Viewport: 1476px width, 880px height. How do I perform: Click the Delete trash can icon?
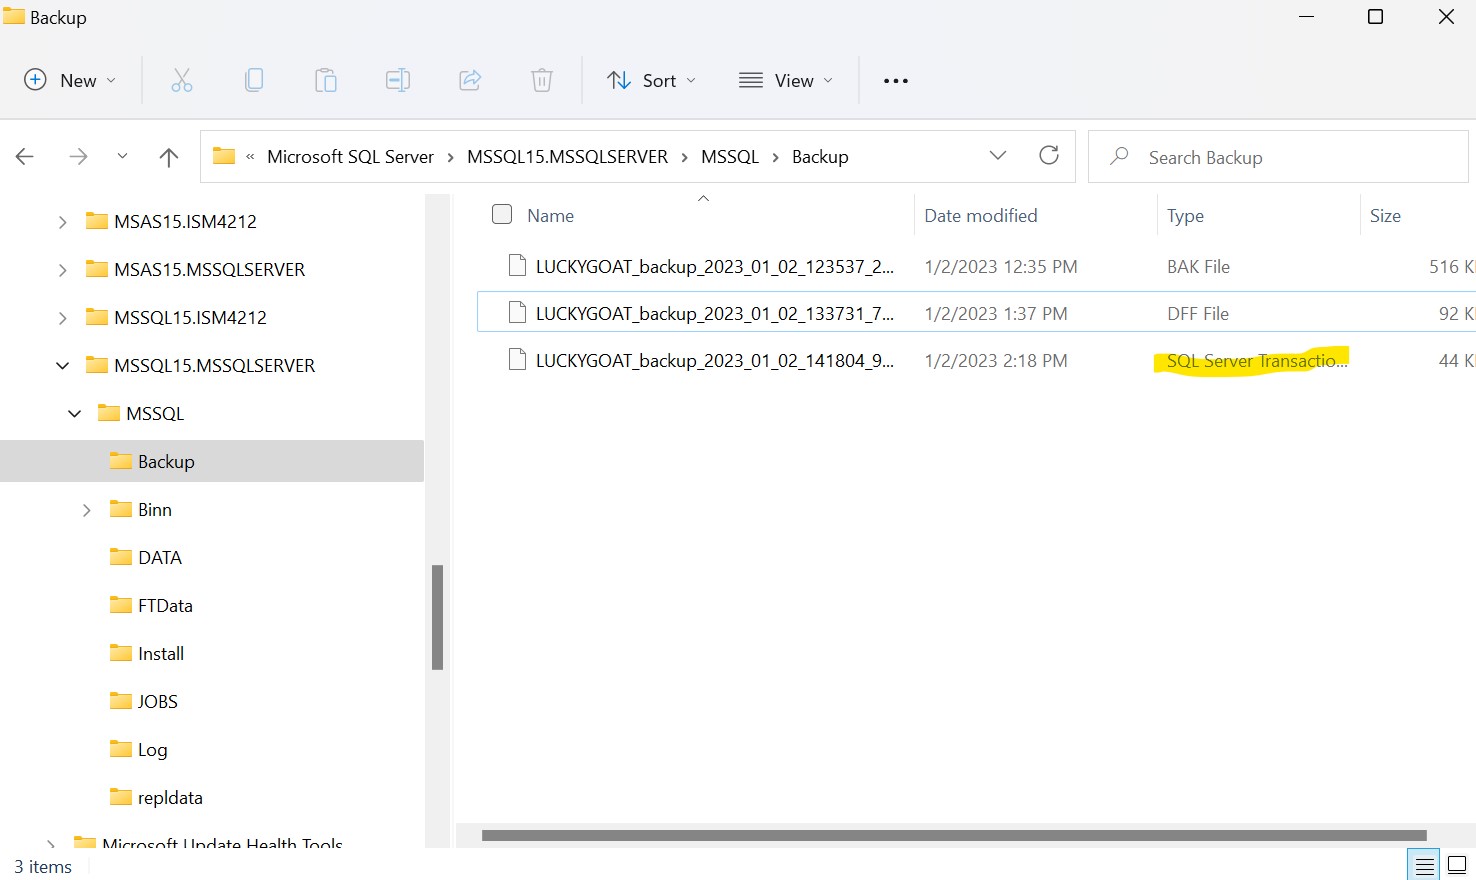click(x=541, y=81)
